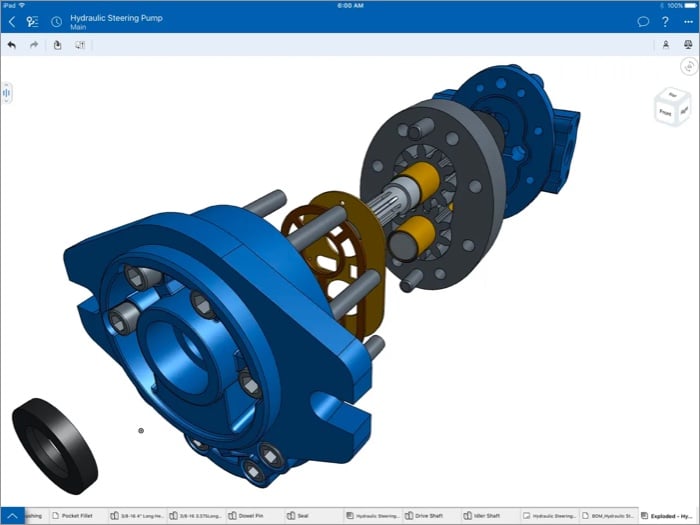Open the BOM_Hydraulic St... tab
Viewport: 700px width, 525px height.
click(x=608, y=516)
